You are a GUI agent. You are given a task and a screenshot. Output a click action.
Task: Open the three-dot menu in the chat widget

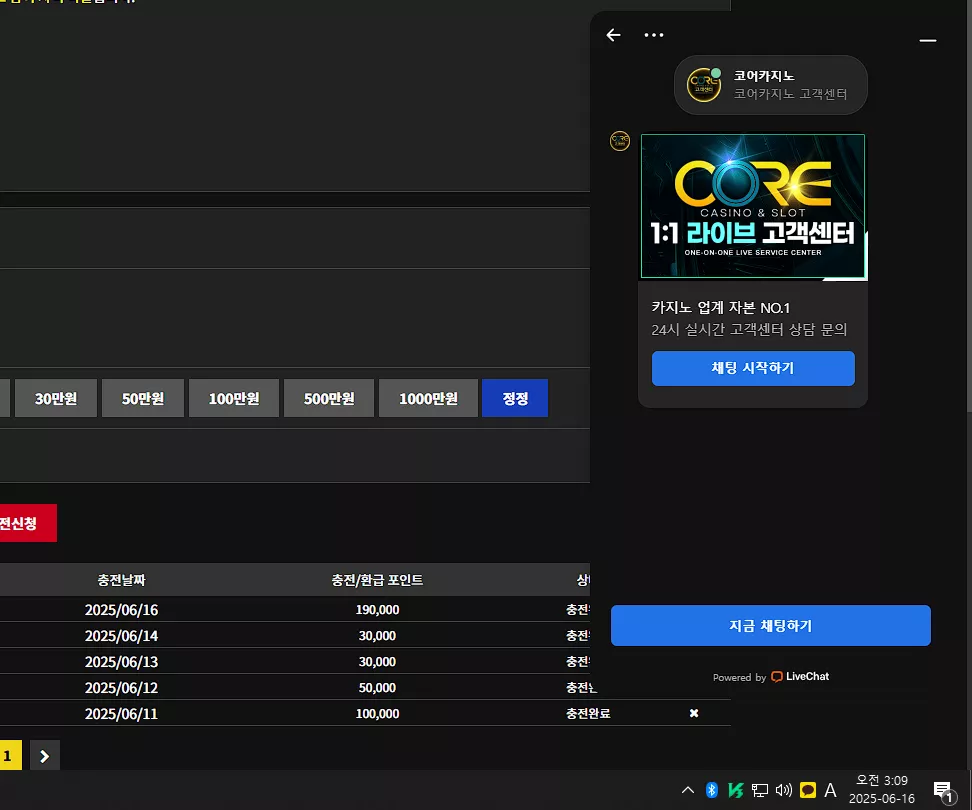point(653,35)
